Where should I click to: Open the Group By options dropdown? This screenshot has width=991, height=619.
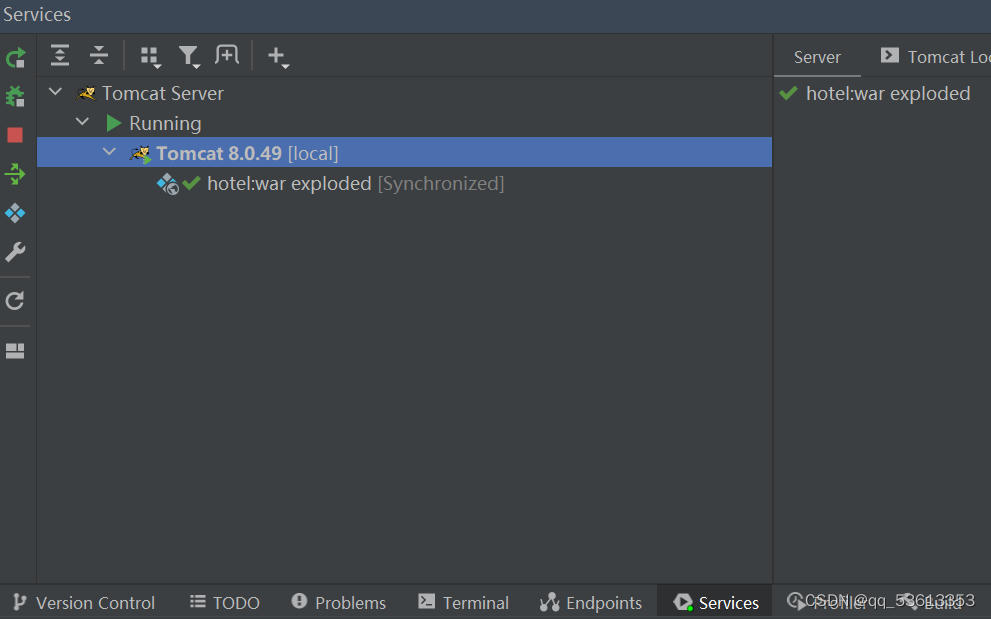tap(150, 57)
